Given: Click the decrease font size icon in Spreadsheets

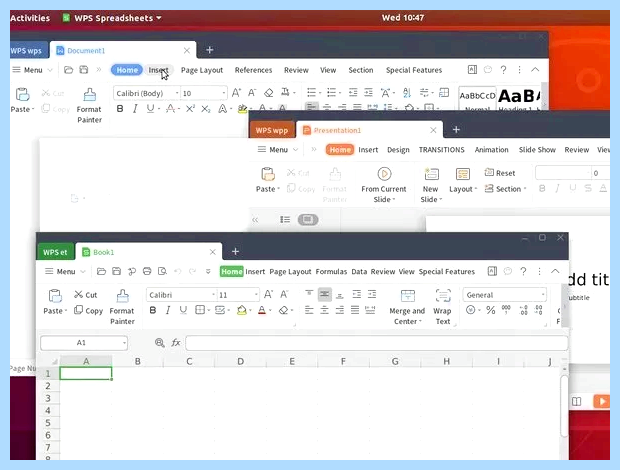Looking at the screenshot, I should pos(284,294).
